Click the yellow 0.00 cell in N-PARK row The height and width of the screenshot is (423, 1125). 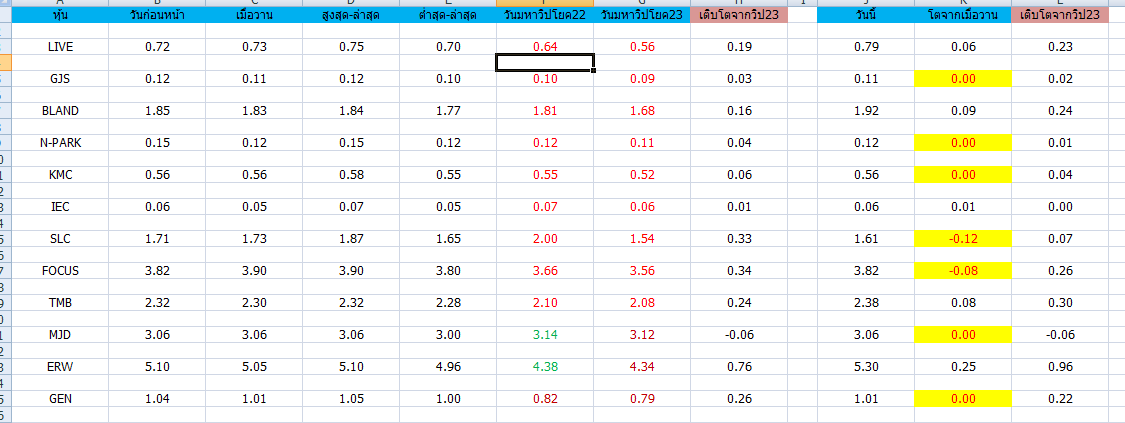(x=963, y=143)
